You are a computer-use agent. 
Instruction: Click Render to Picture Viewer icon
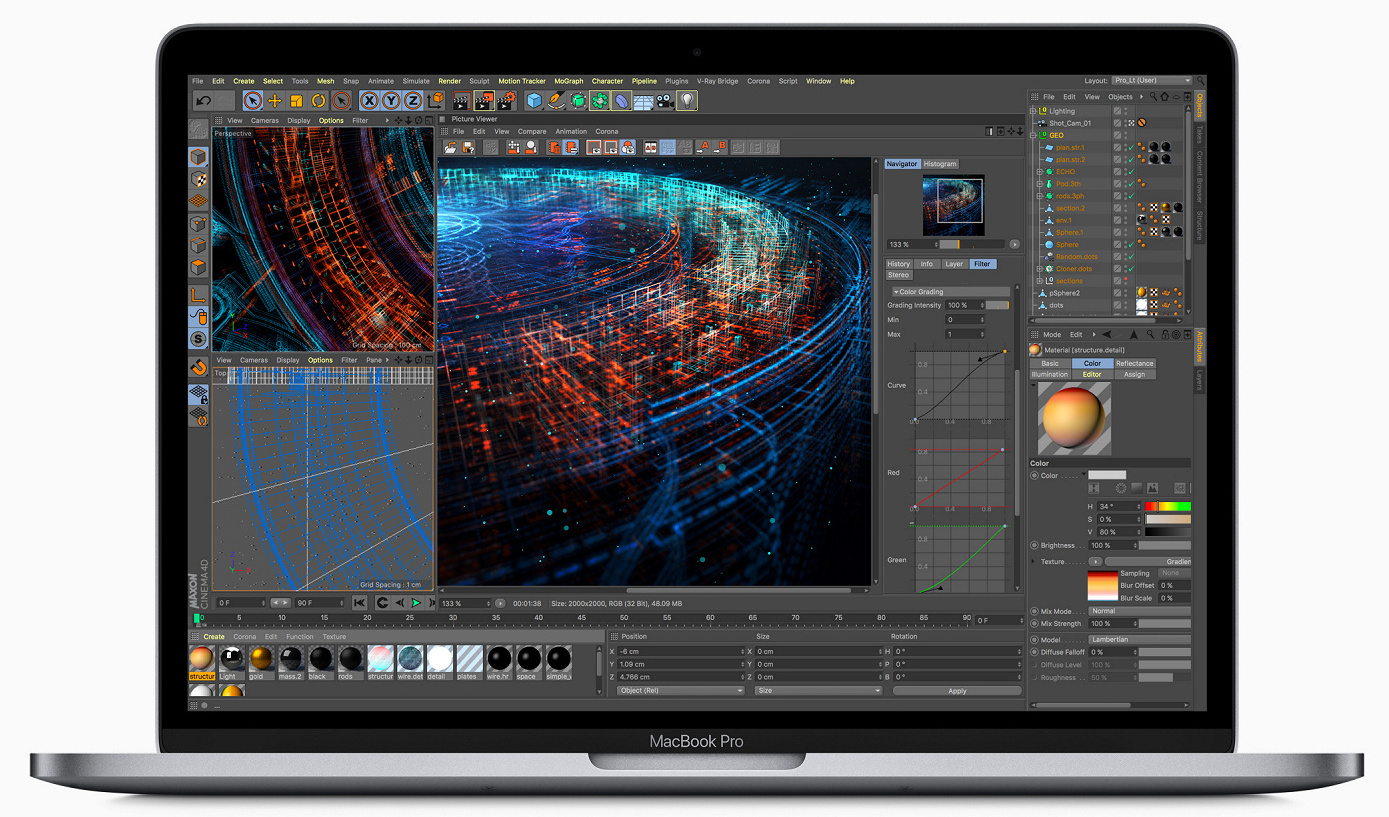[x=484, y=101]
